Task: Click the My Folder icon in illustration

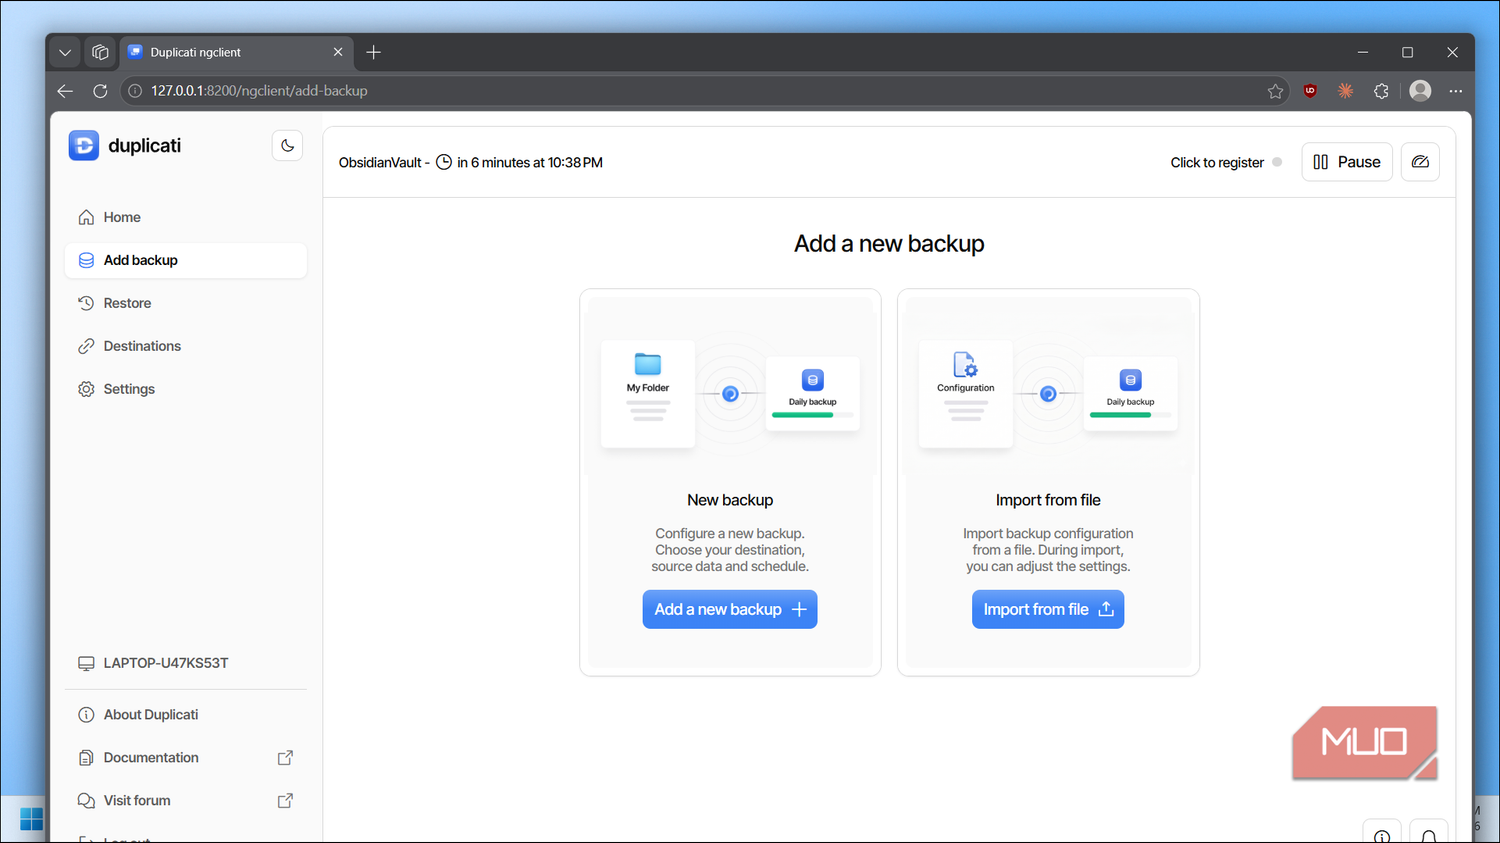Action: tap(648, 364)
